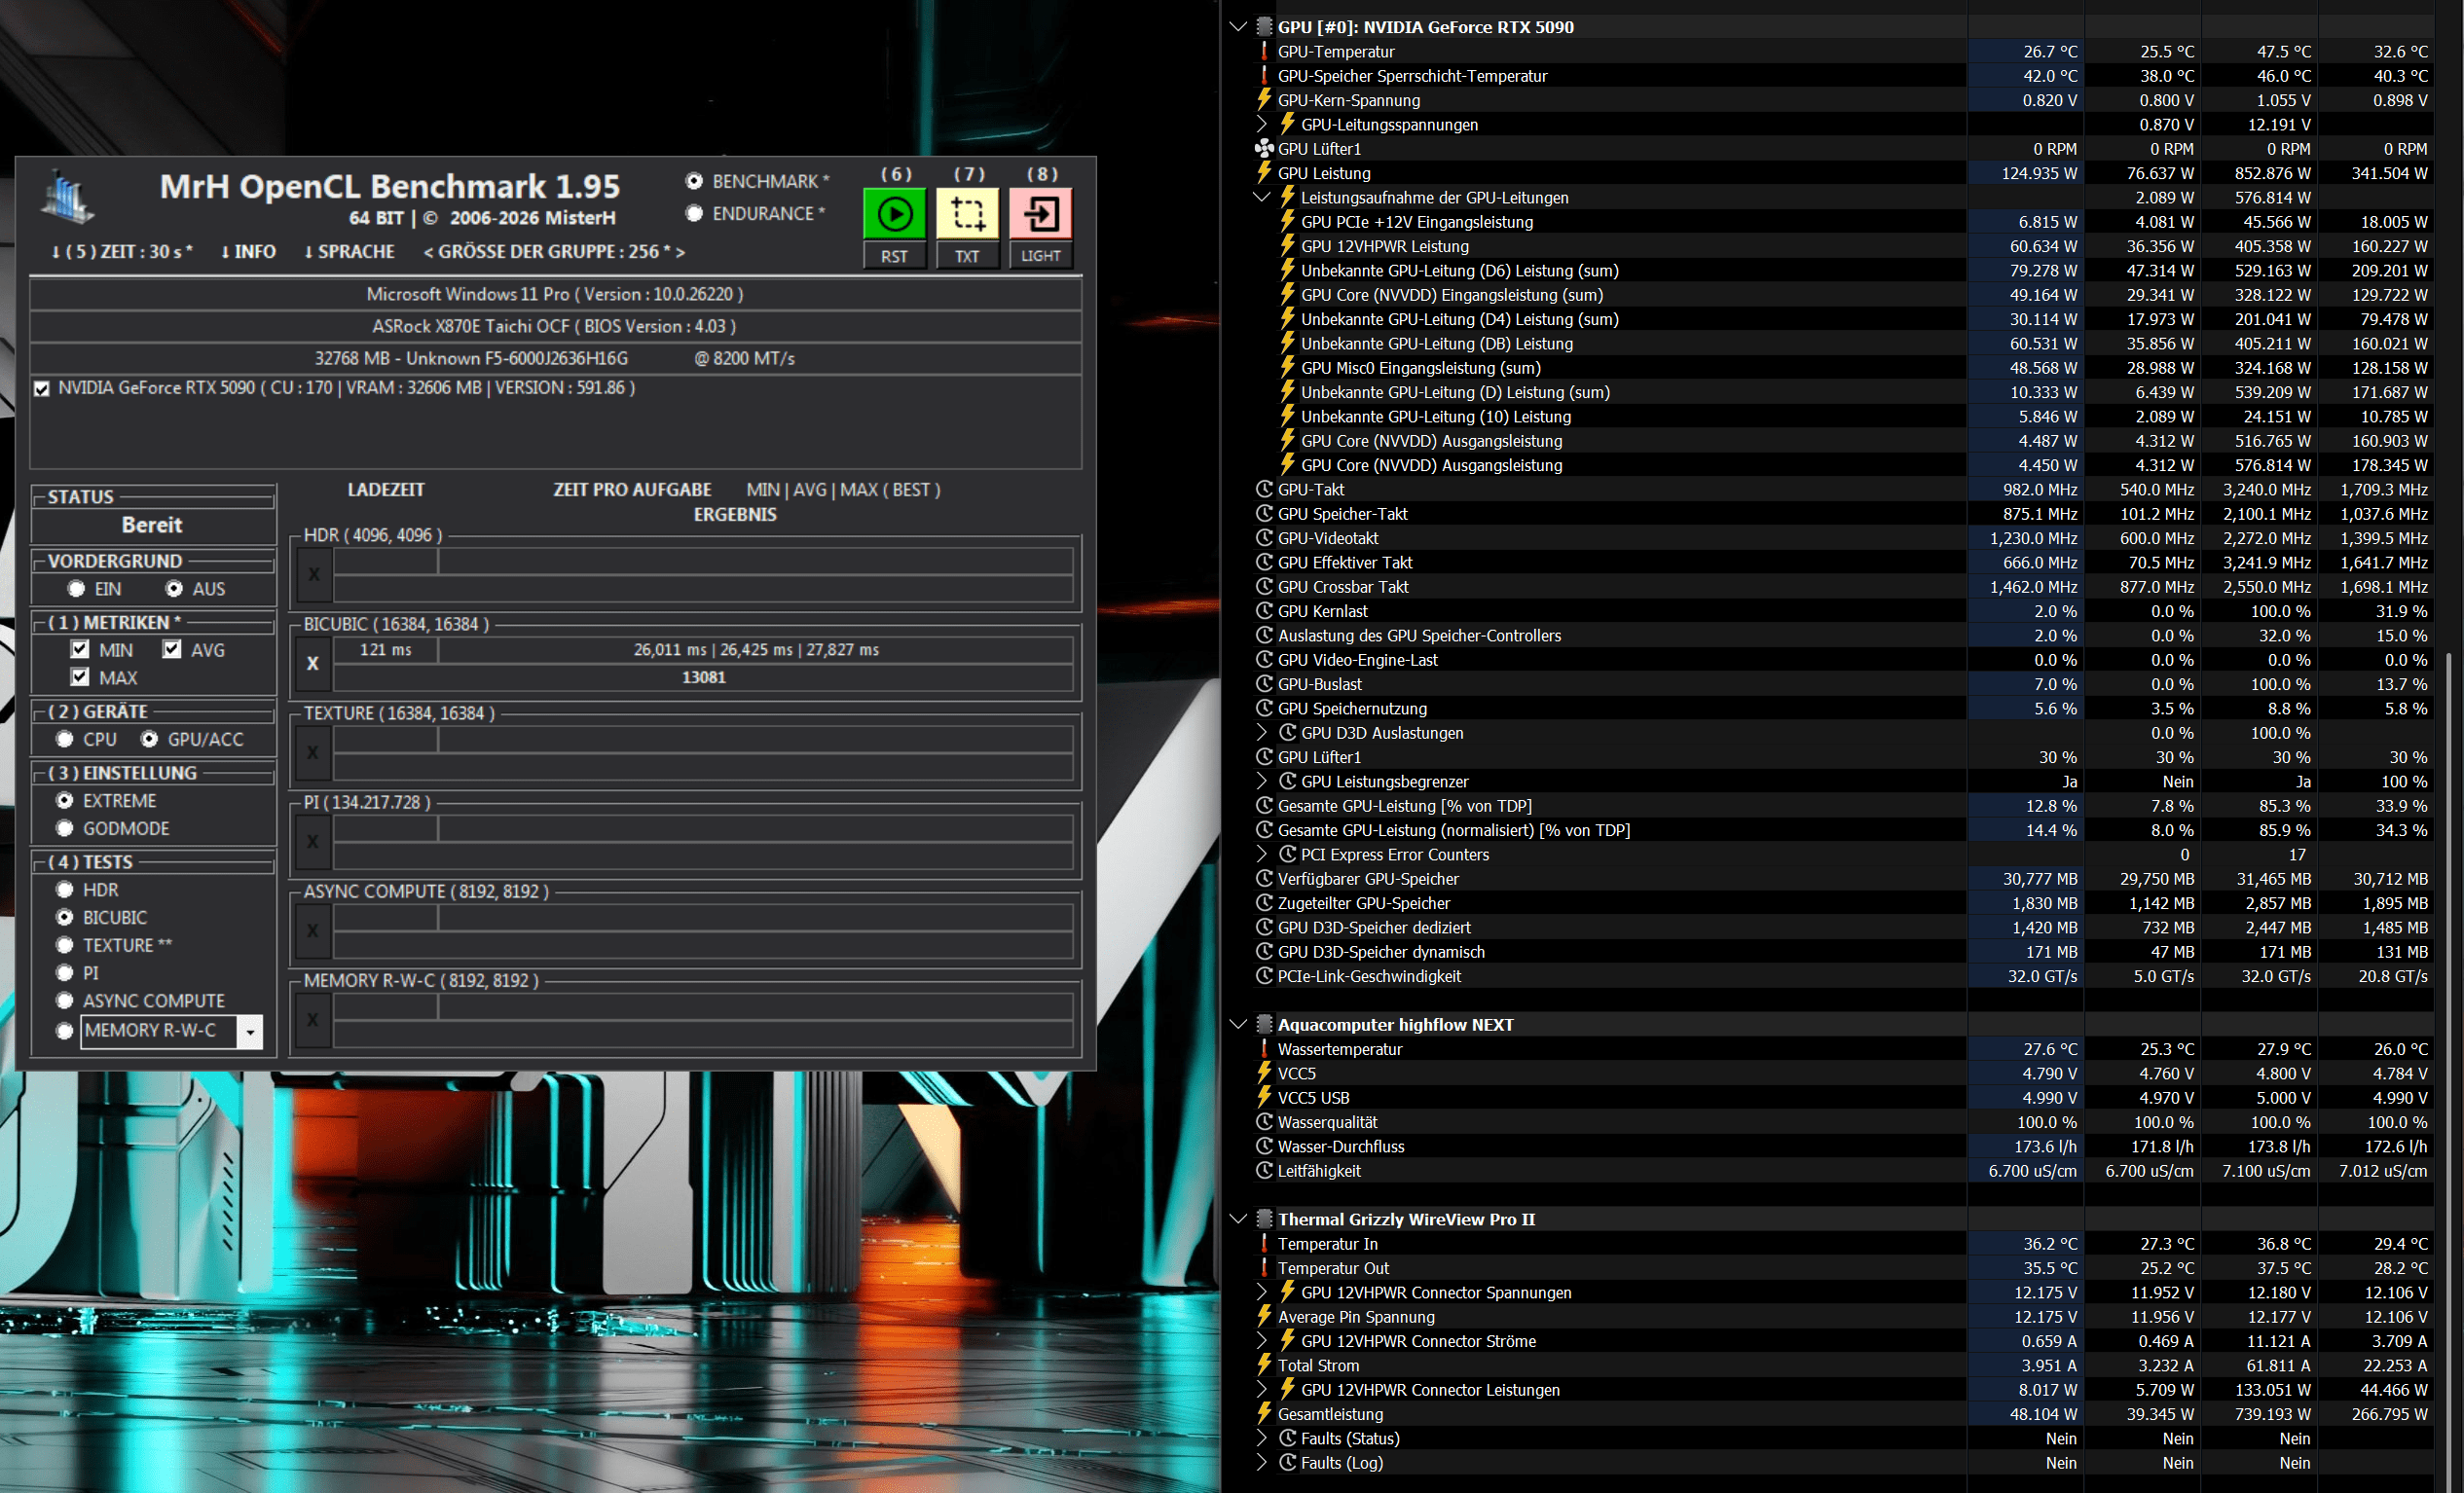Collapse the Thermal Grizzly WireView Pro II group
2464x1493 pixels.
pos(1238,1219)
